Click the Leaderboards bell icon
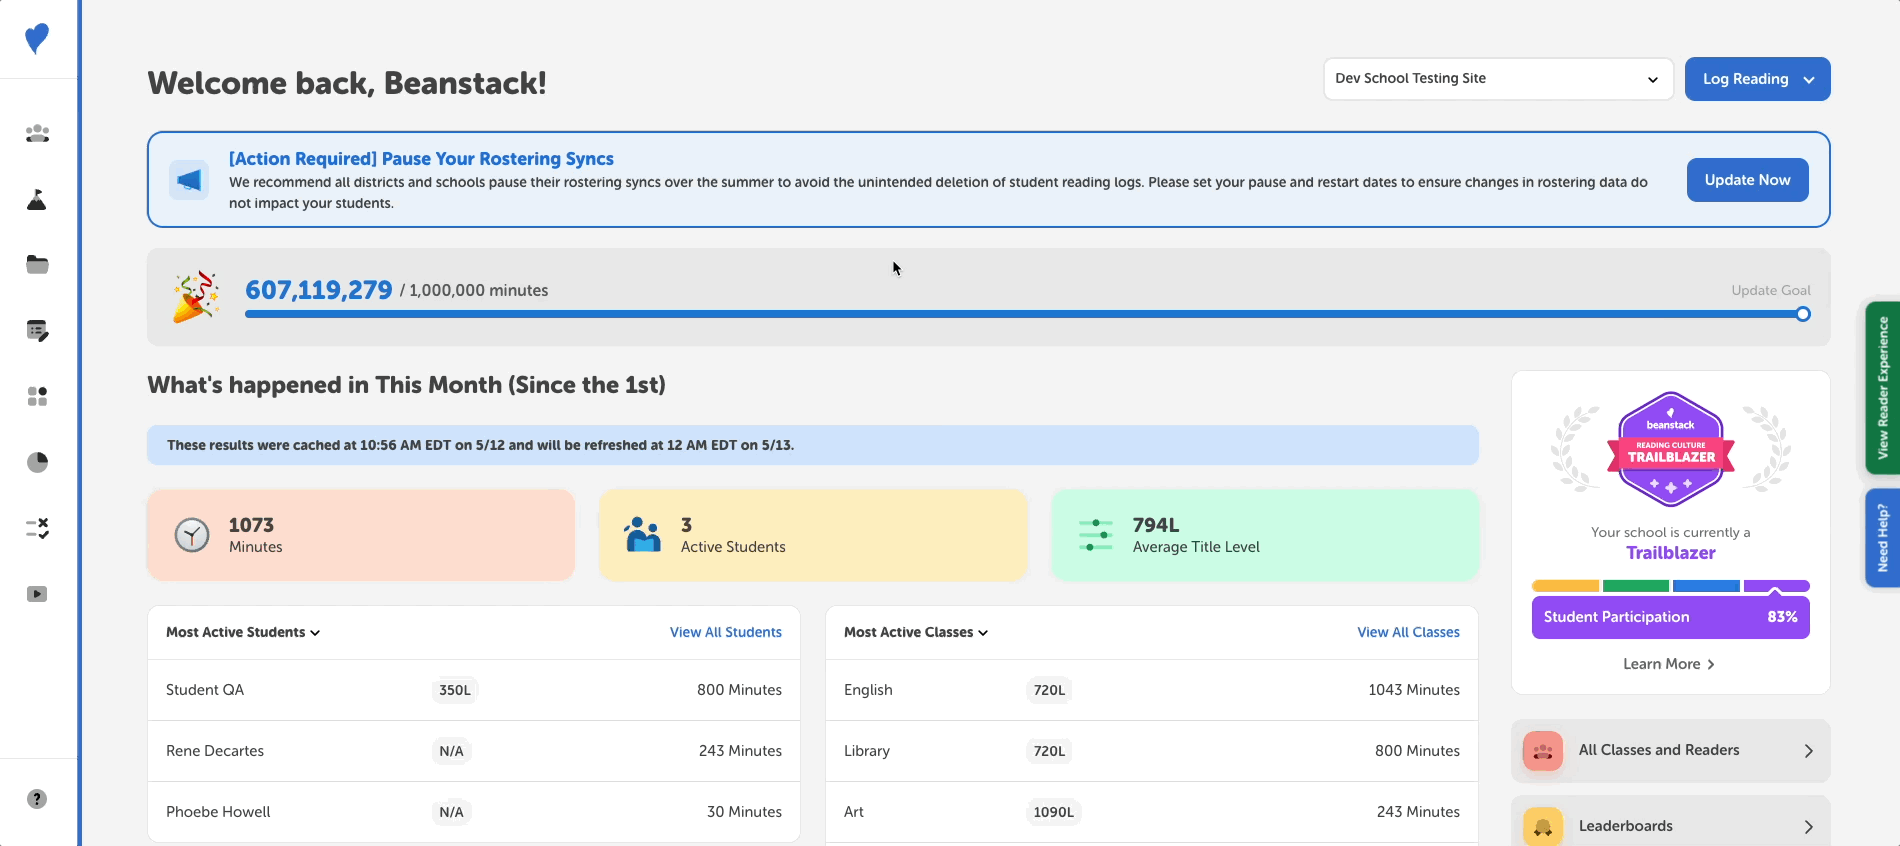The width and height of the screenshot is (1900, 846). pos(1543,827)
